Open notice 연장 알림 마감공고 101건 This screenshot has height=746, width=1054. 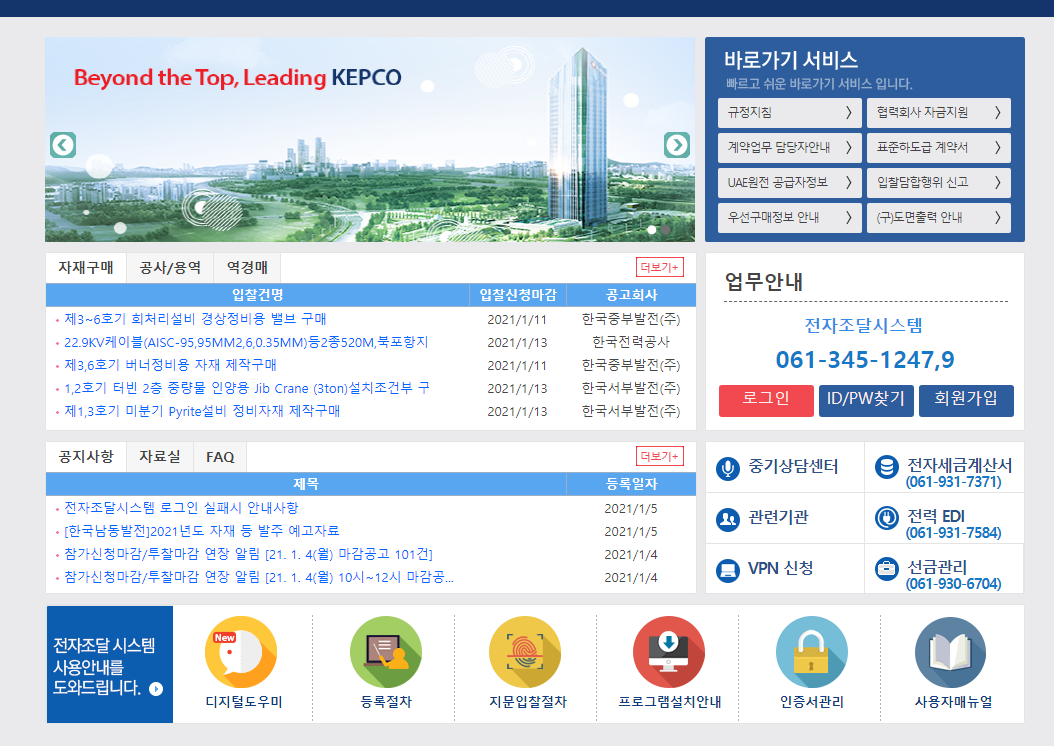point(248,554)
